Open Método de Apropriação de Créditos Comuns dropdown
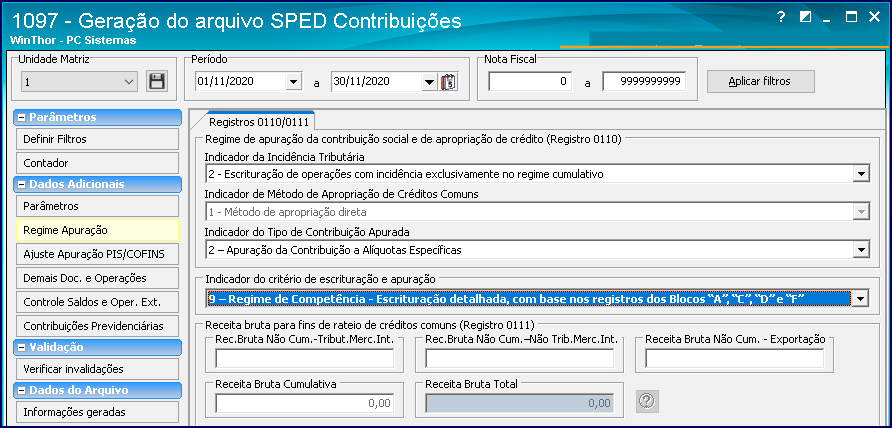 (x=862, y=212)
